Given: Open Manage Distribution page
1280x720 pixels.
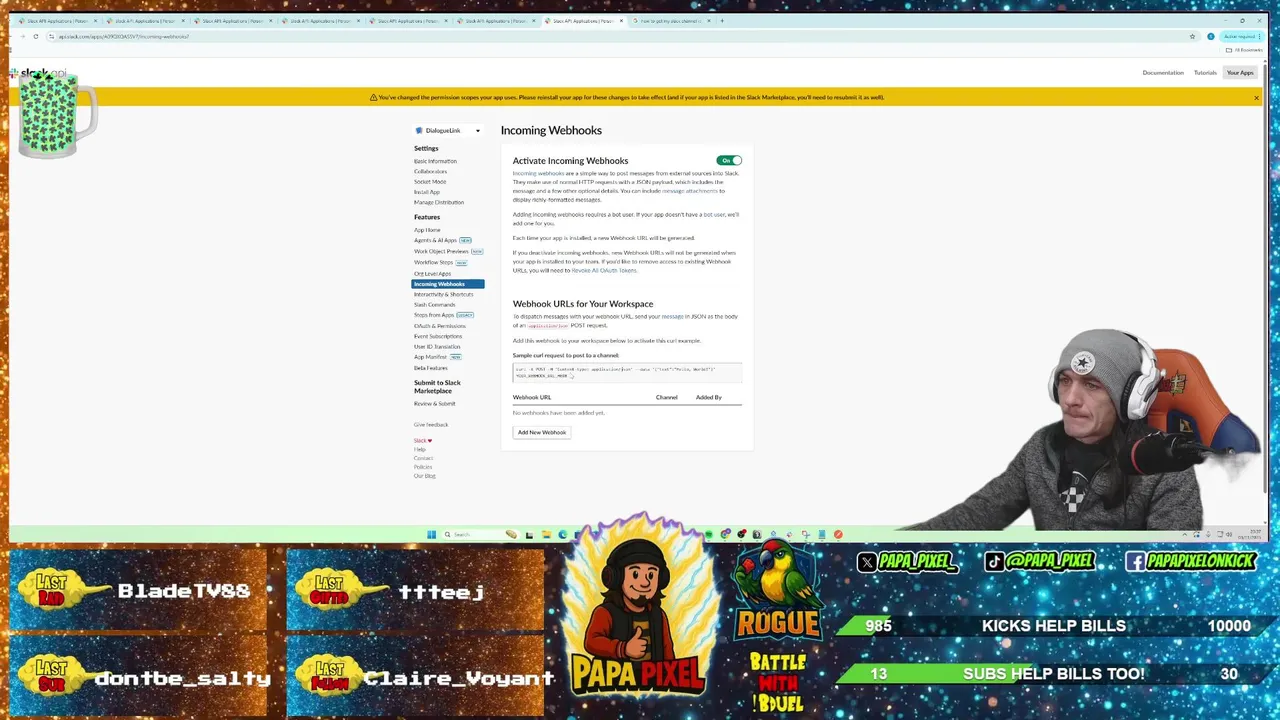Looking at the screenshot, I should (x=439, y=202).
